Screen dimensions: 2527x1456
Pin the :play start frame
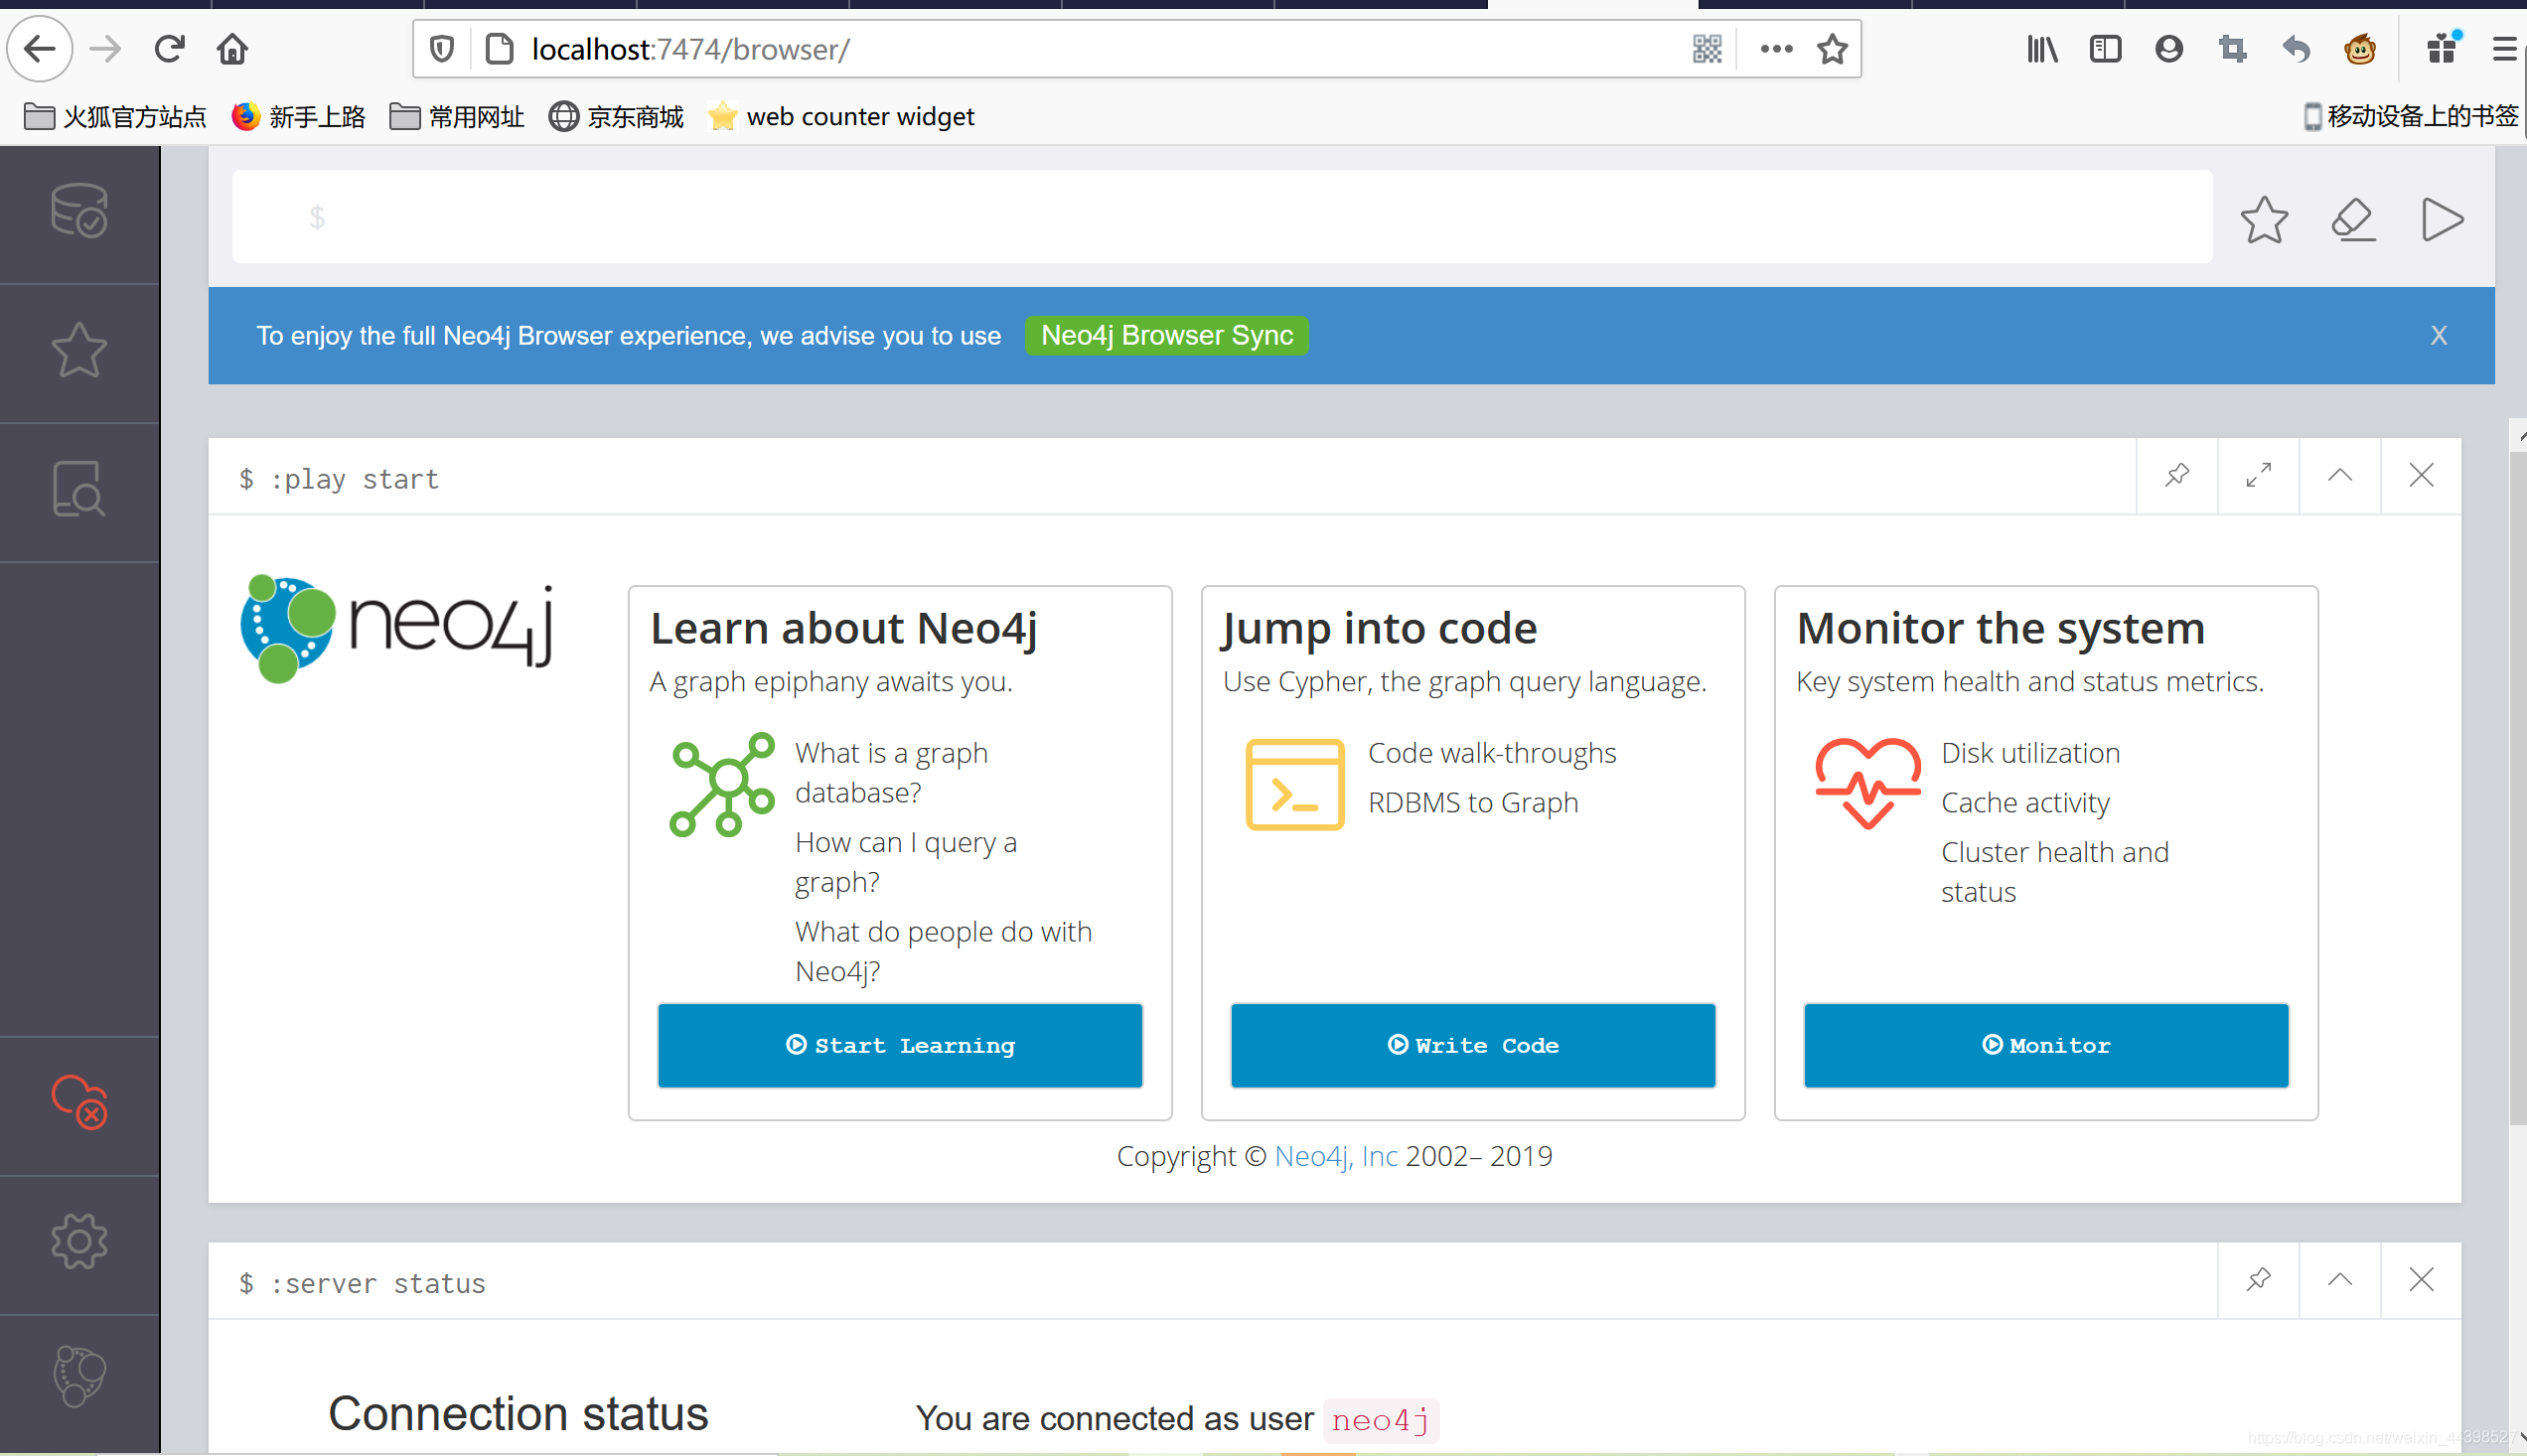[x=2177, y=475]
